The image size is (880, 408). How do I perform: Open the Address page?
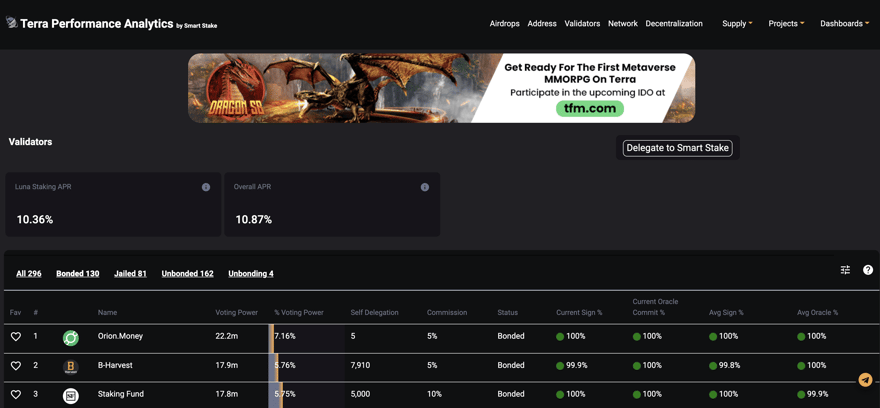click(x=542, y=24)
